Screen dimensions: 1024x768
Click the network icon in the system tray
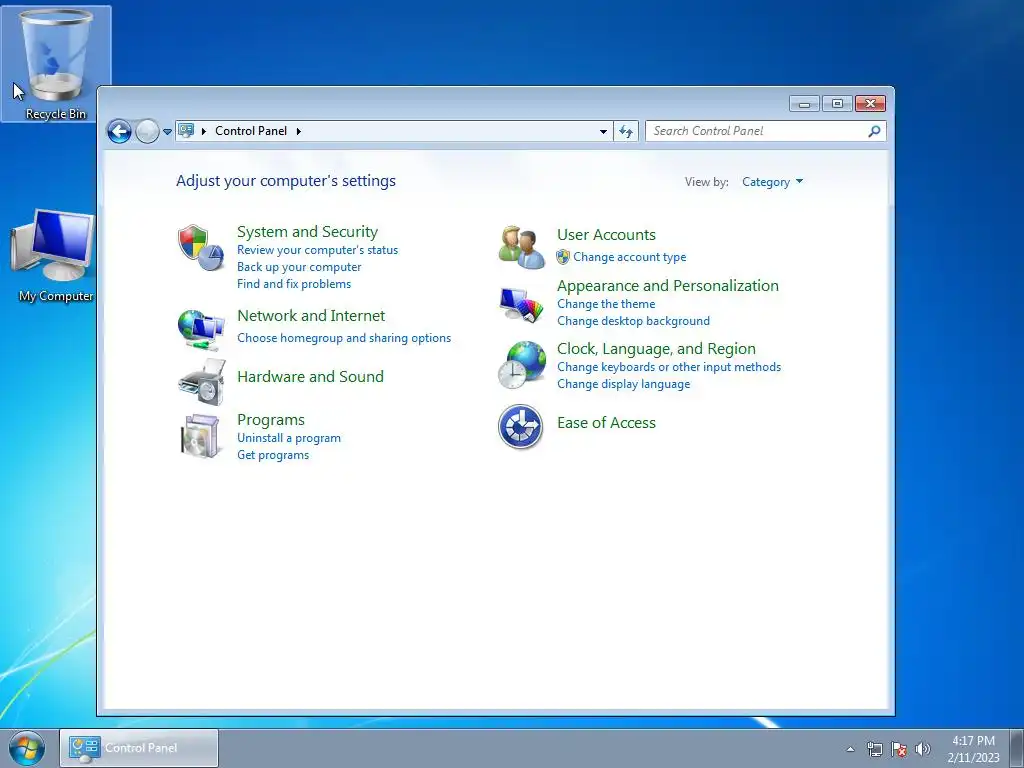874,749
